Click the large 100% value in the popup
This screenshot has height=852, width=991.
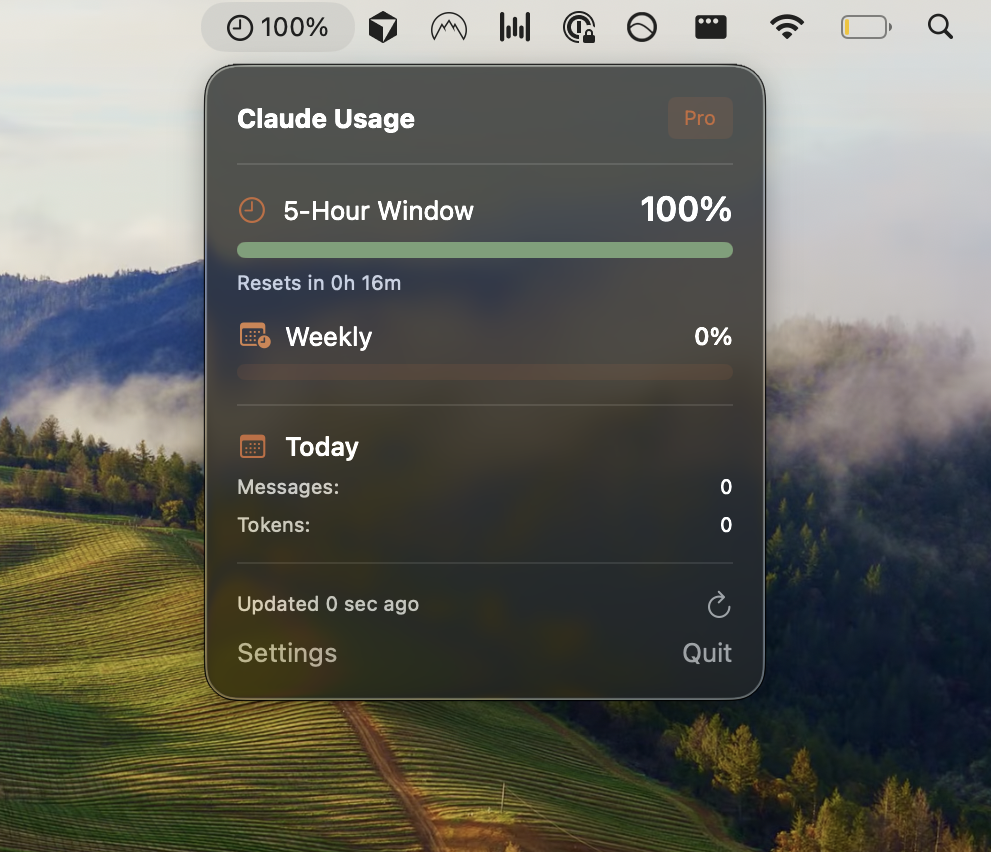[x=686, y=209]
